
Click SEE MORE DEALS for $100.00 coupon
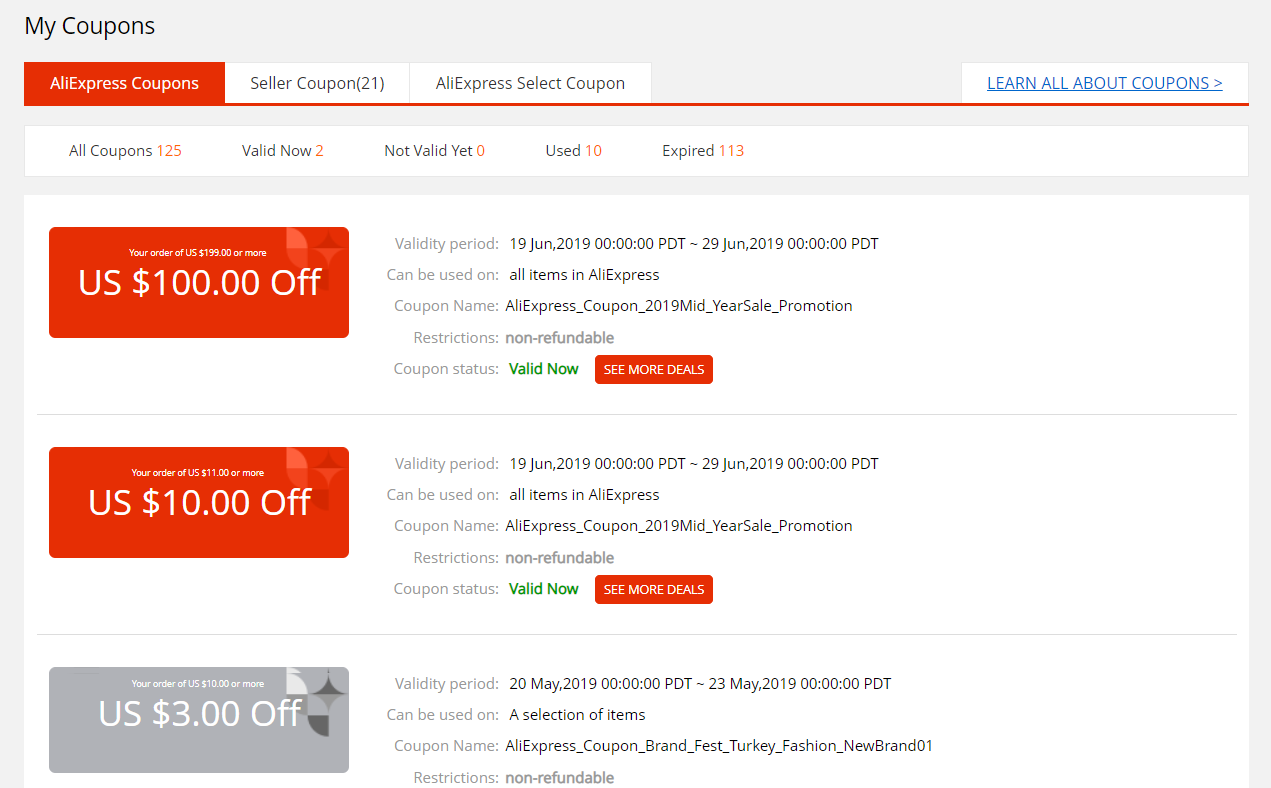click(654, 369)
